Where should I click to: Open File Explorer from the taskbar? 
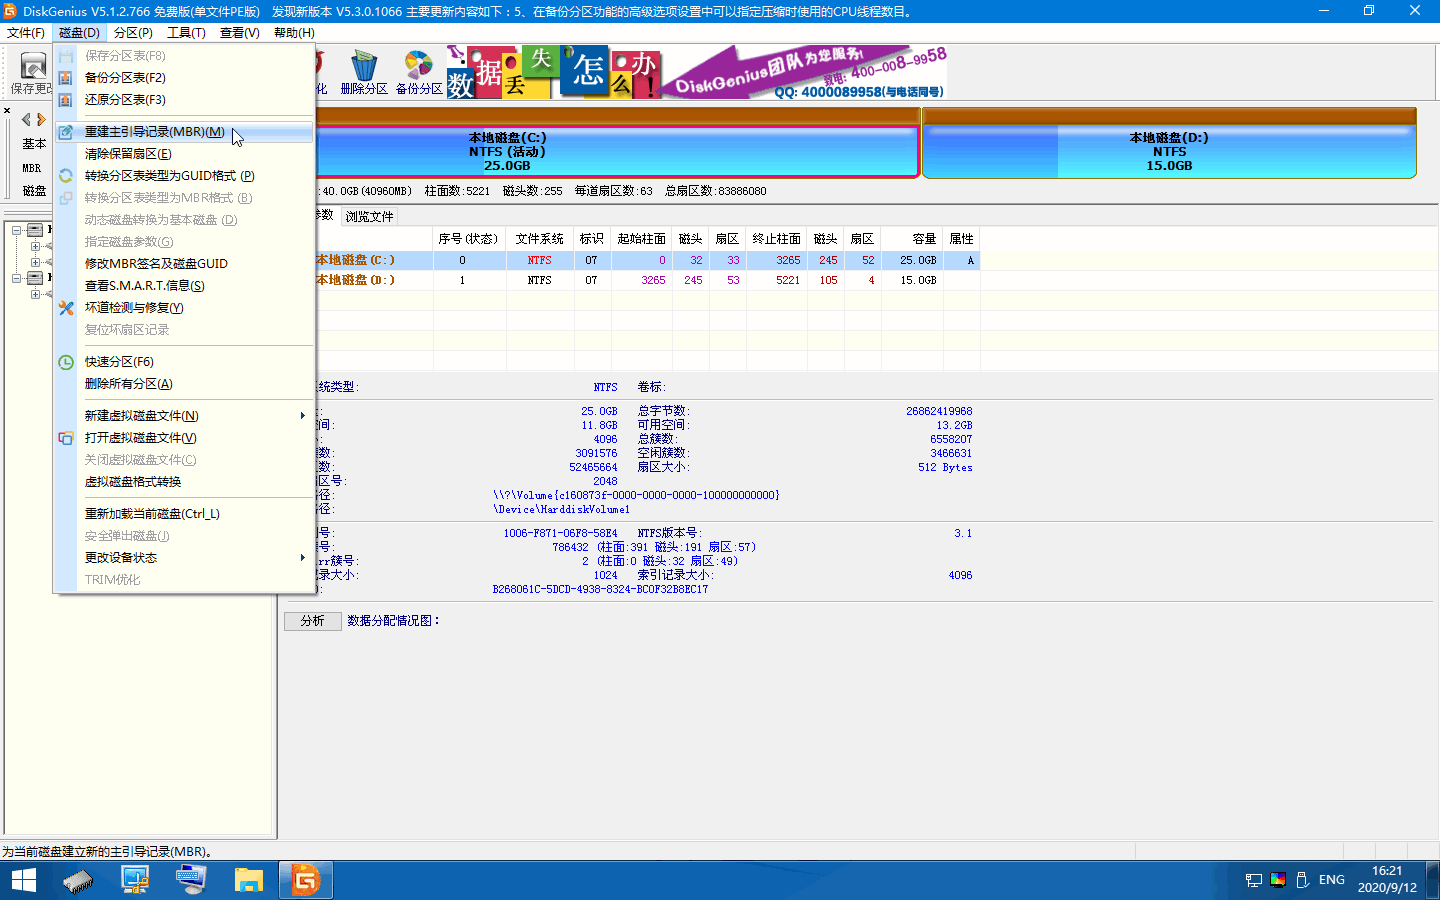248,880
